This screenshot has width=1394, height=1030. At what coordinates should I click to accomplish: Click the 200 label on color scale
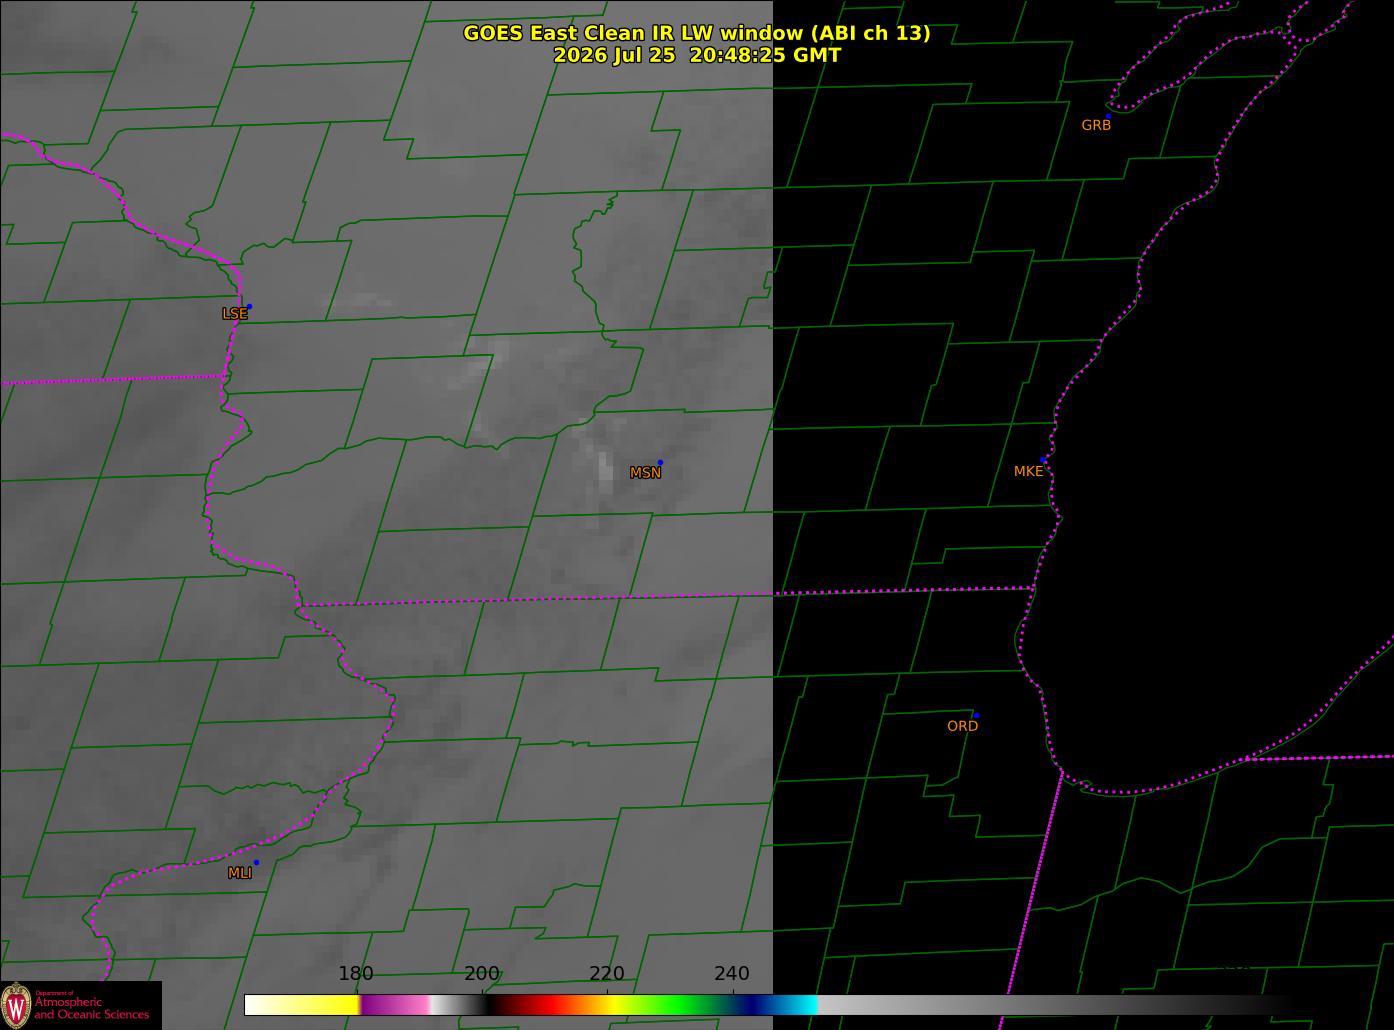click(482, 974)
